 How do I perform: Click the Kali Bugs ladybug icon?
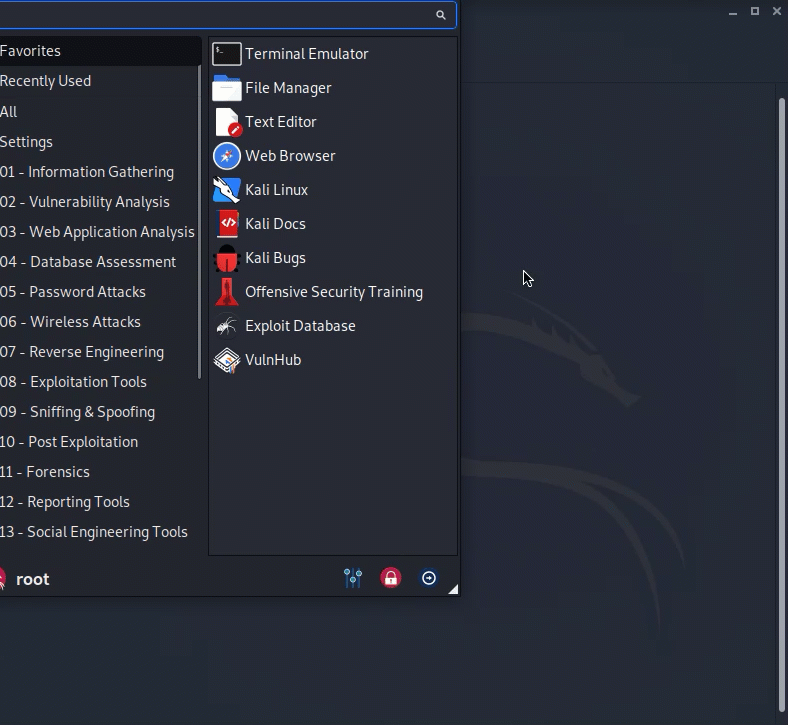[x=226, y=258]
